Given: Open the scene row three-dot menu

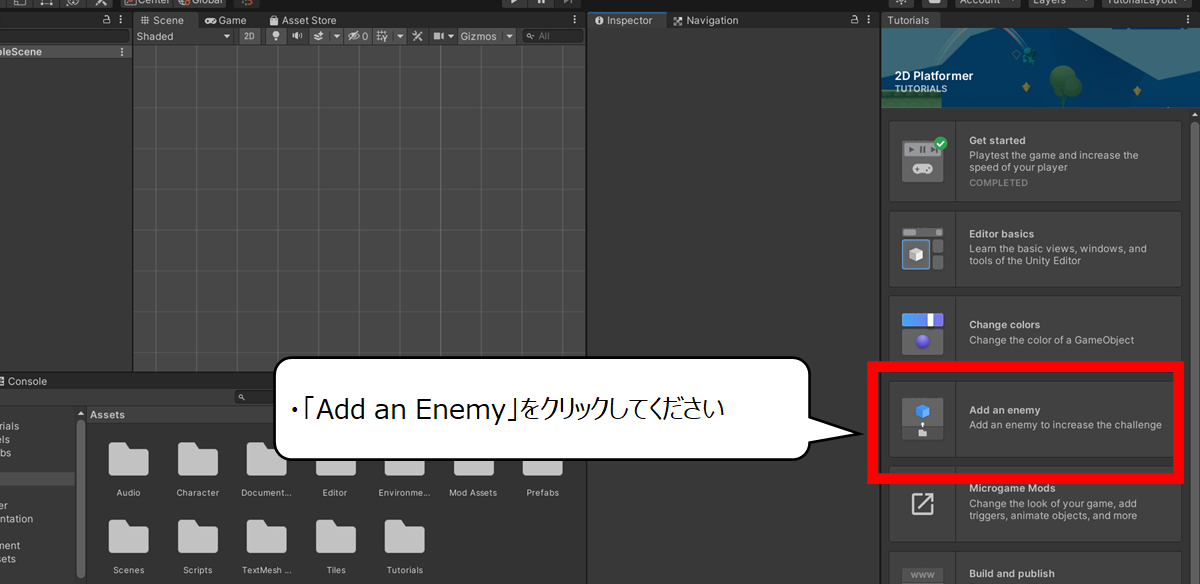Looking at the screenshot, I should tap(122, 52).
